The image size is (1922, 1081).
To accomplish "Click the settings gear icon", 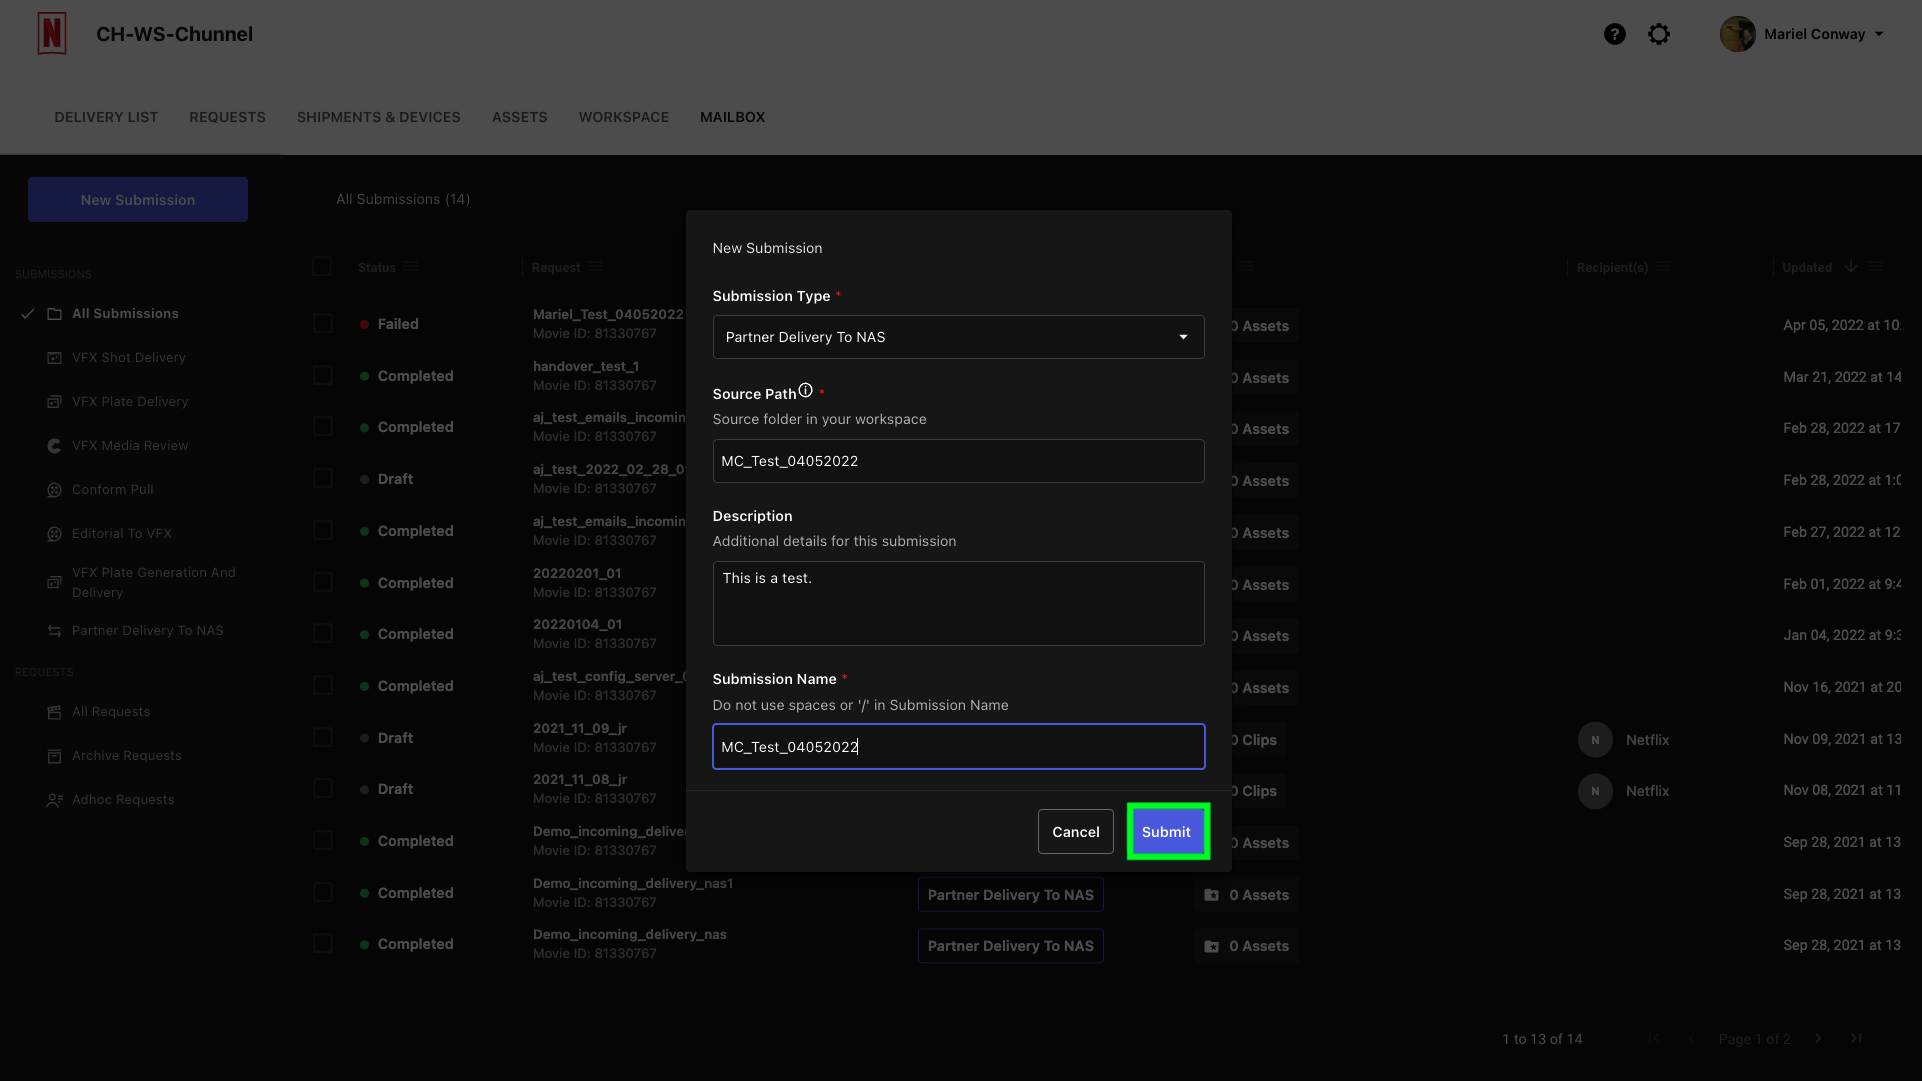I will tap(1659, 33).
